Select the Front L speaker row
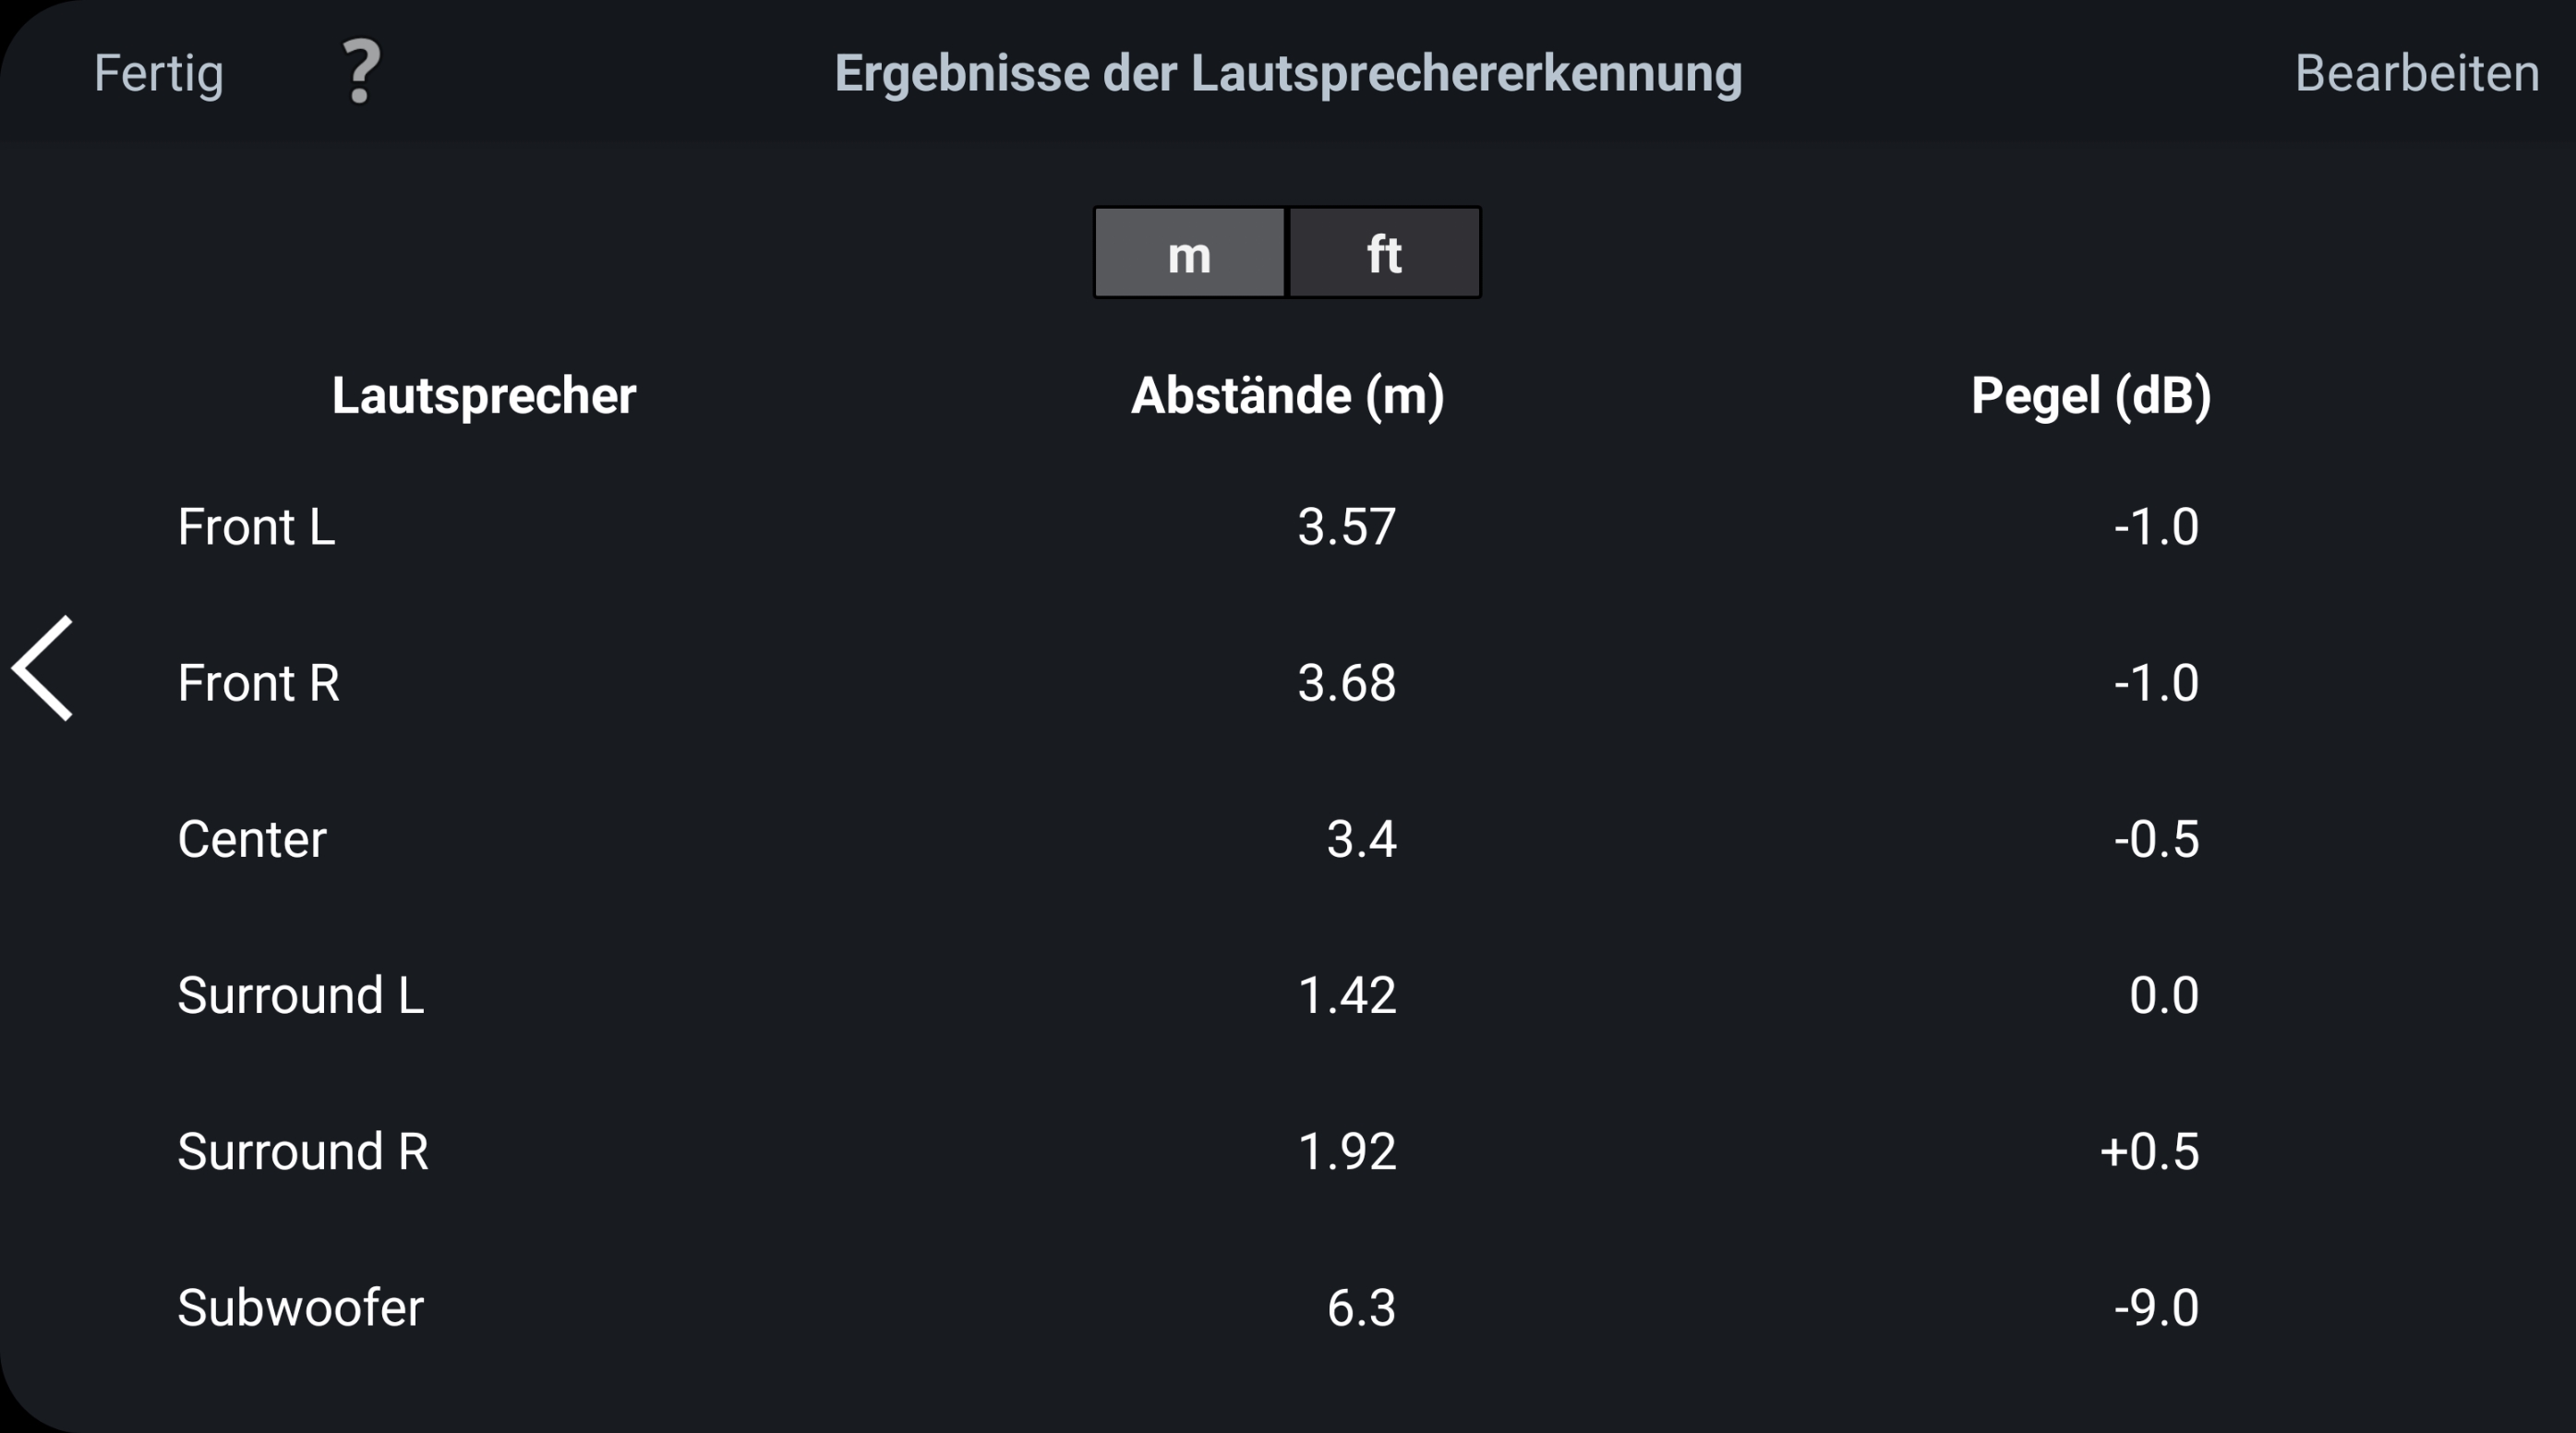The image size is (2576, 1433). click(x=256, y=527)
